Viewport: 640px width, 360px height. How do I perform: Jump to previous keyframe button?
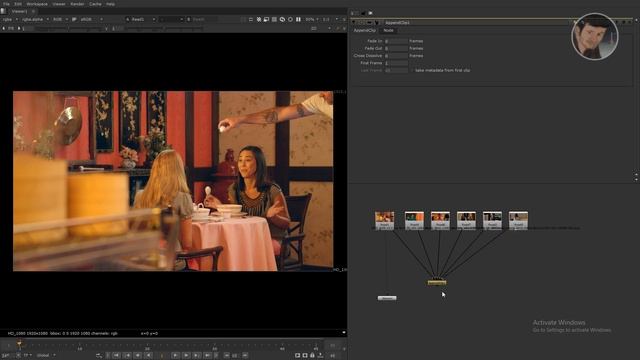pos(127,356)
